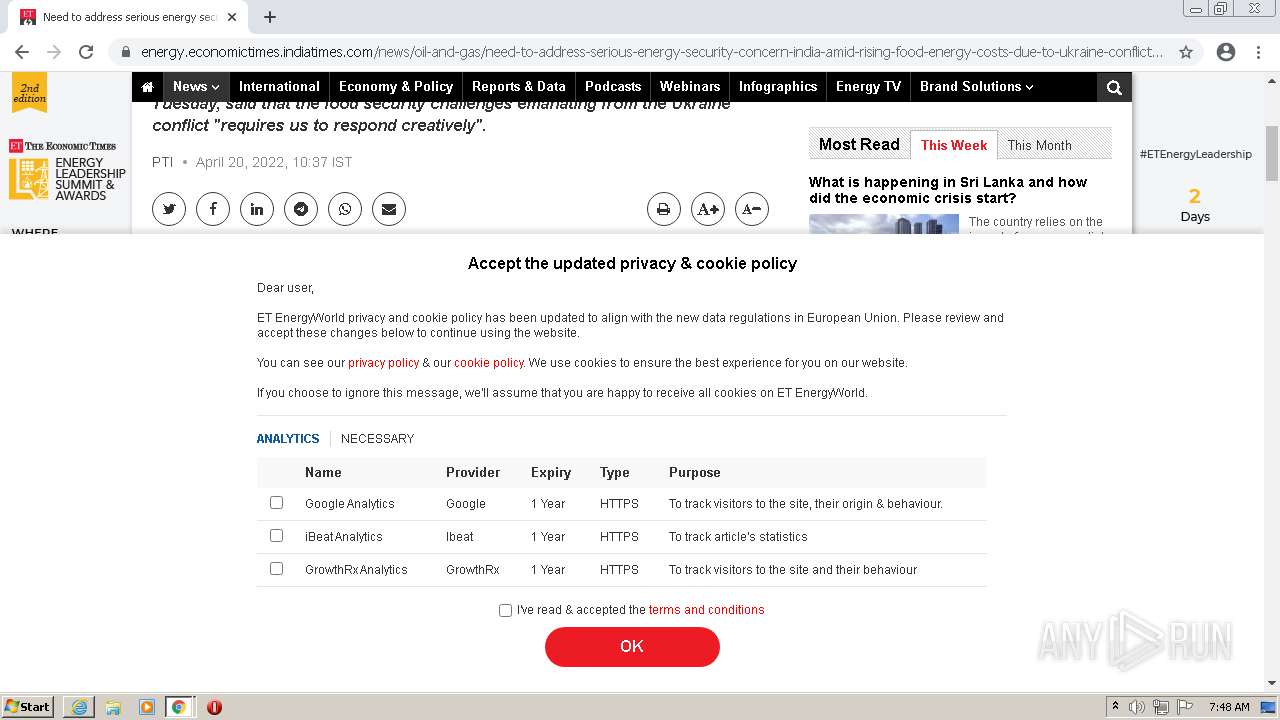The image size is (1280, 720).
Task: Decrease article font size
Action: (x=752, y=209)
